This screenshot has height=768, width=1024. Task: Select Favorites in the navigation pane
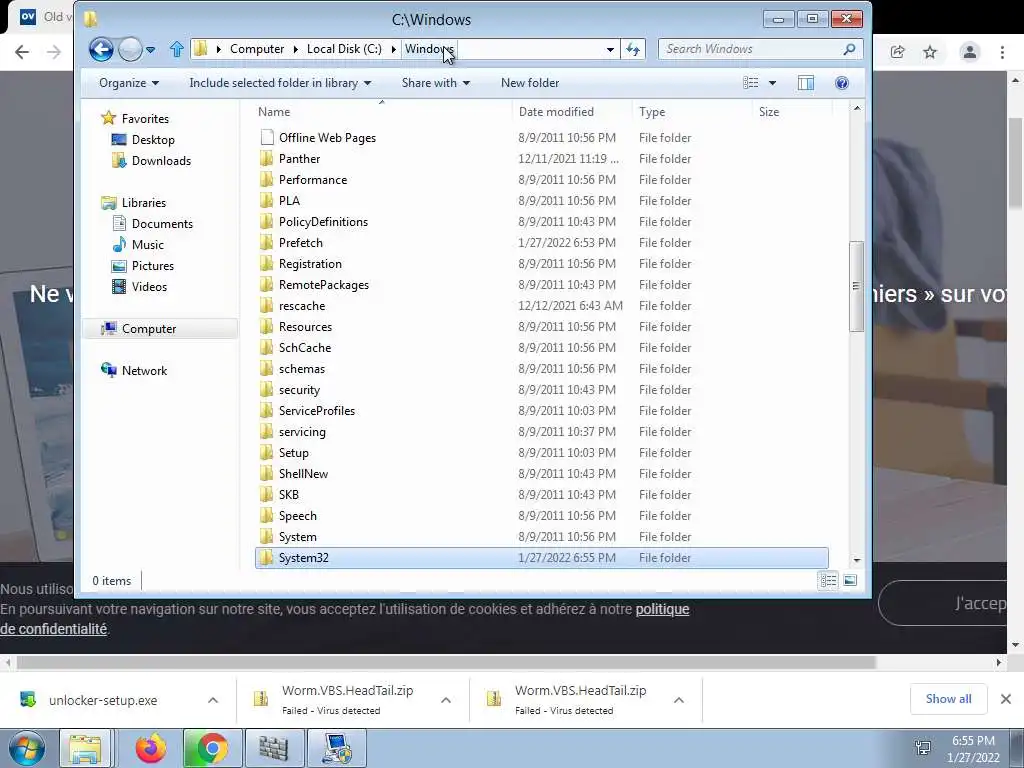[x=145, y=119]
